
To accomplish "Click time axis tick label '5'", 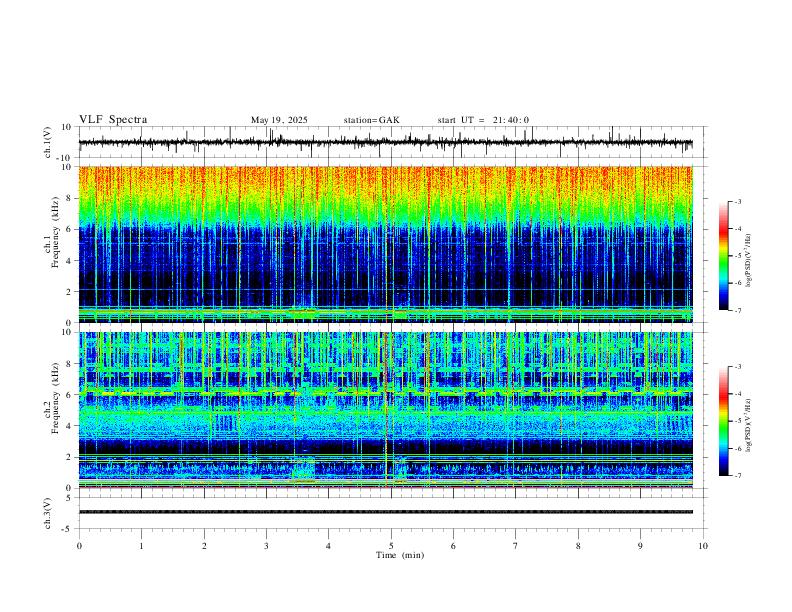I will point(391,546).
